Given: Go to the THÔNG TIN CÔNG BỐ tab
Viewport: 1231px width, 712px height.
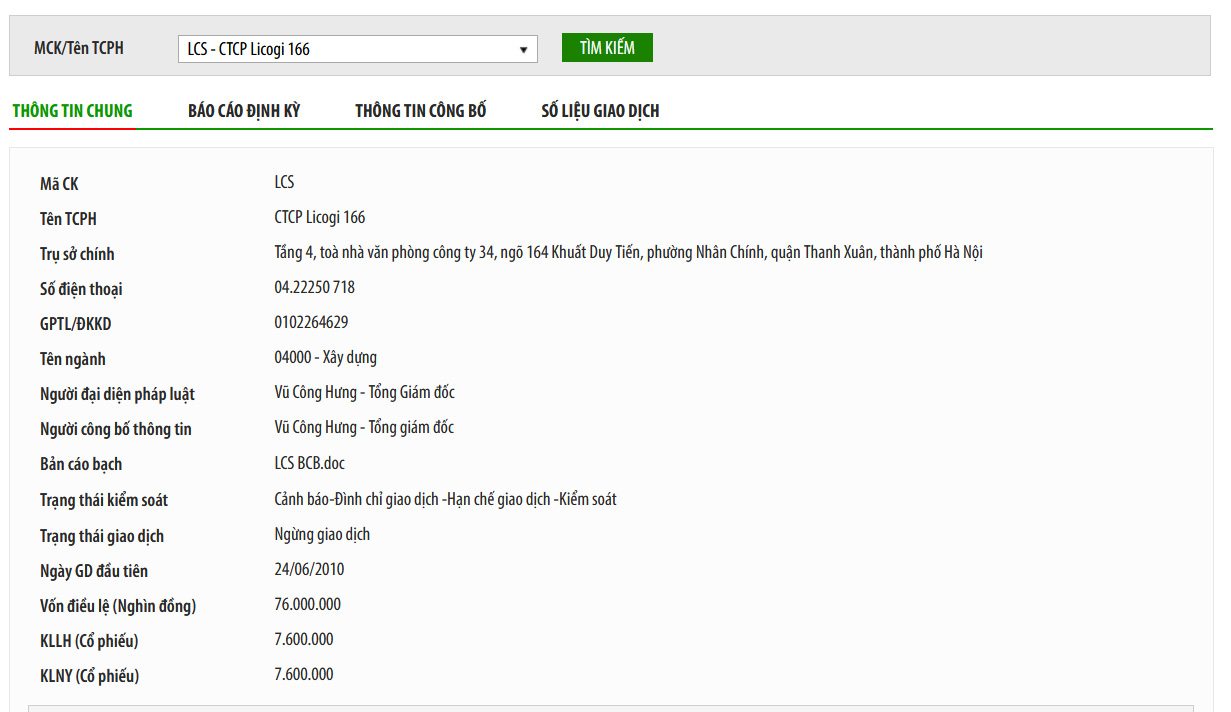Looking at the screenshot, I should point(421,111).
